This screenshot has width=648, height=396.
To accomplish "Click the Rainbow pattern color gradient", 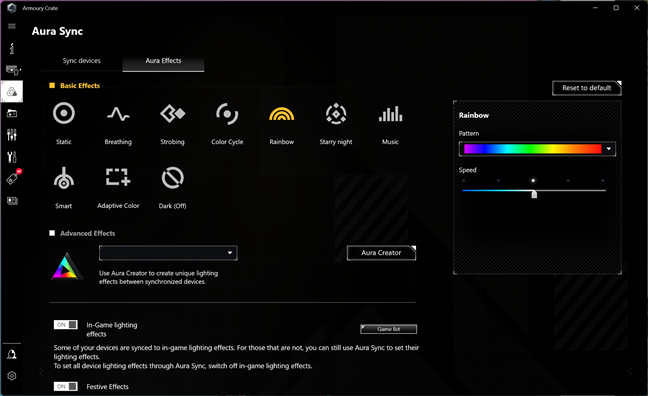I will tap(532, 149).
